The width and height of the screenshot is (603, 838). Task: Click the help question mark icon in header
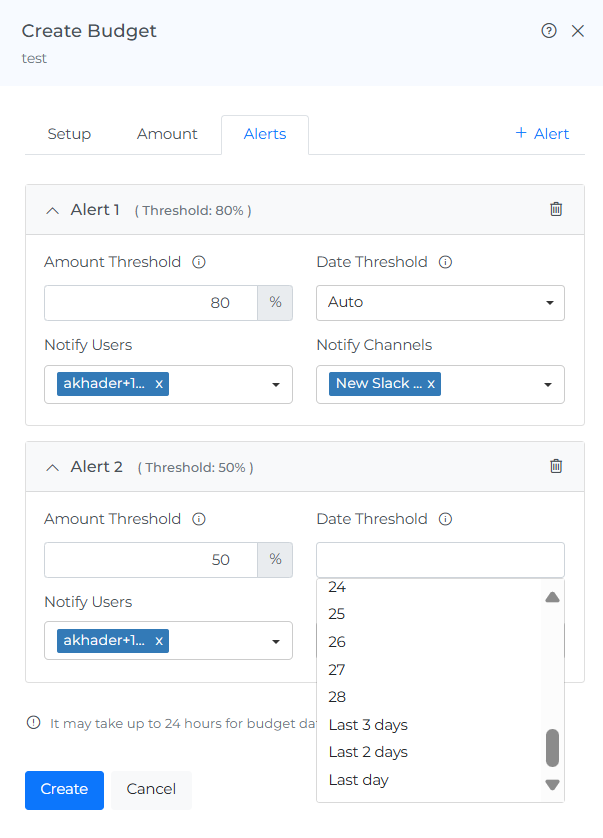(548, 31)
